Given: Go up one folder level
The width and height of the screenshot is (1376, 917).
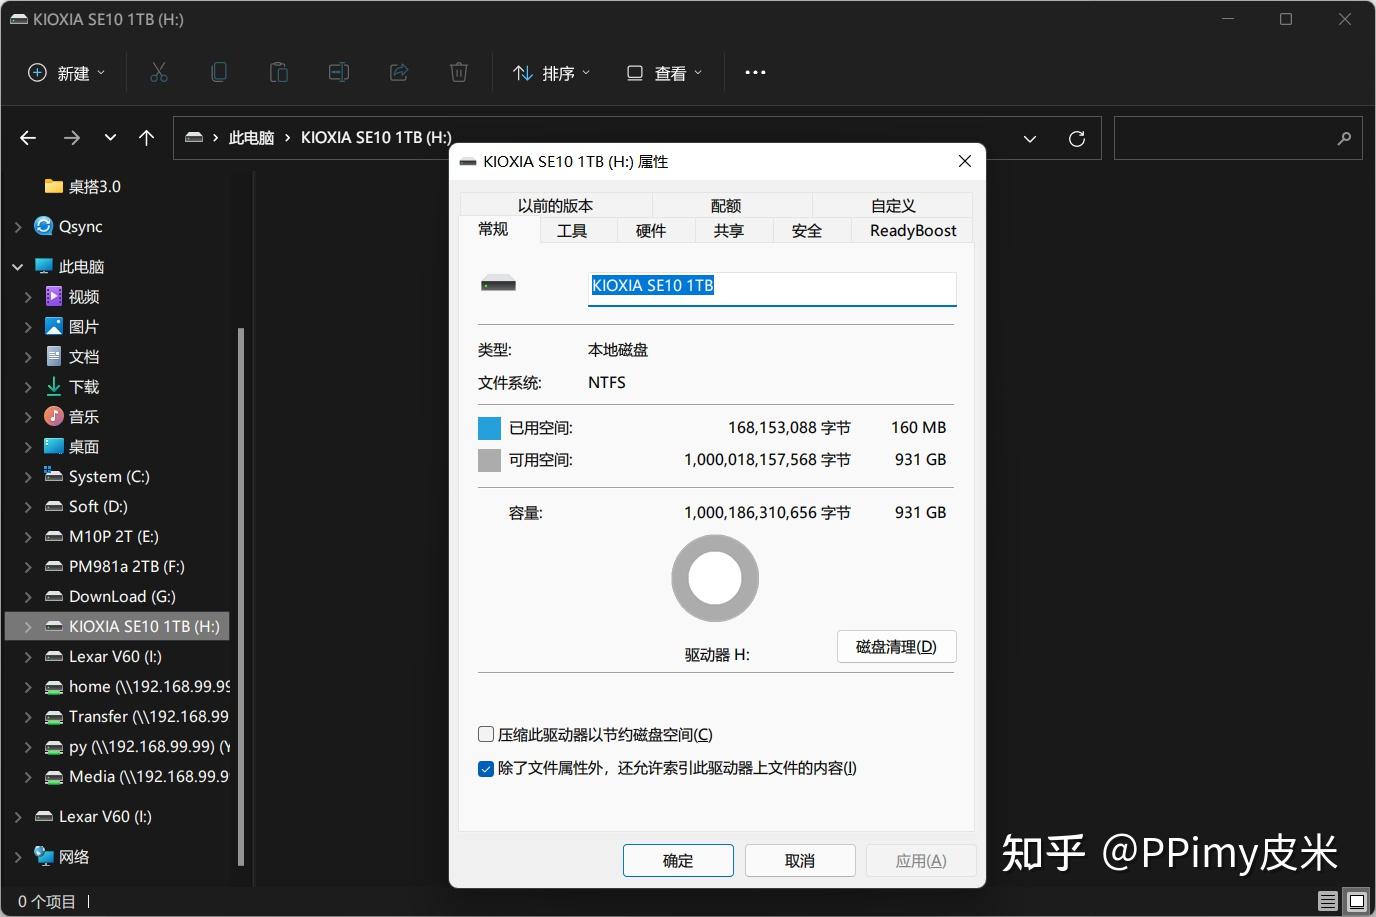Looking at the screenshot, I should pyautogui.click(x=146, y=138).
